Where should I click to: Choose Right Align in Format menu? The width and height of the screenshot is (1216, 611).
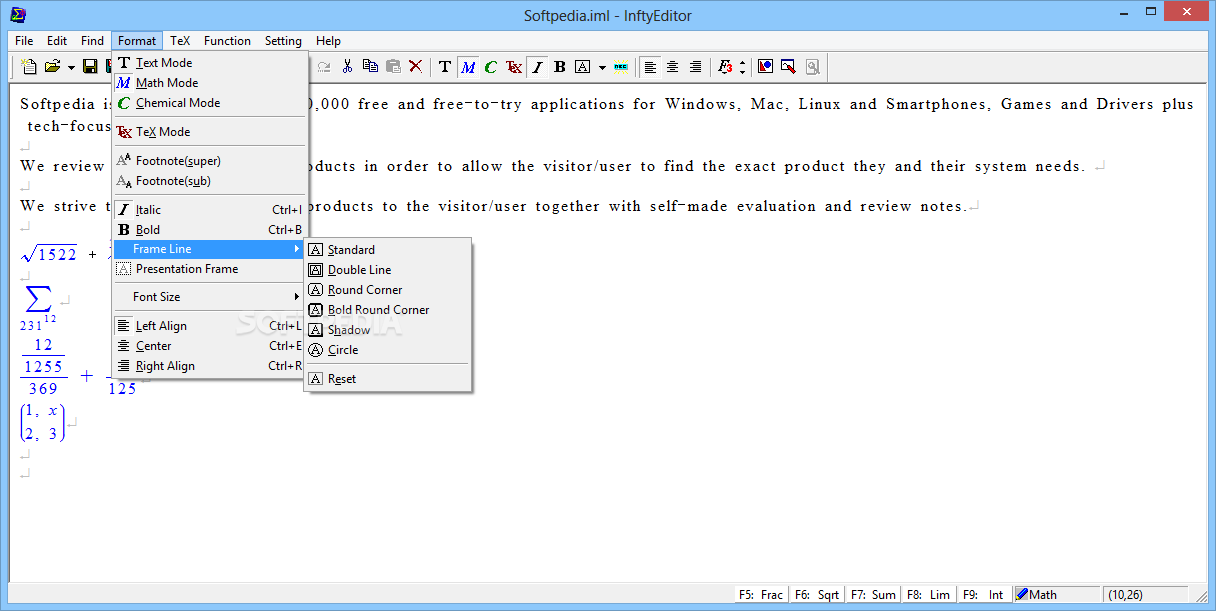click(x=209, y=366)
